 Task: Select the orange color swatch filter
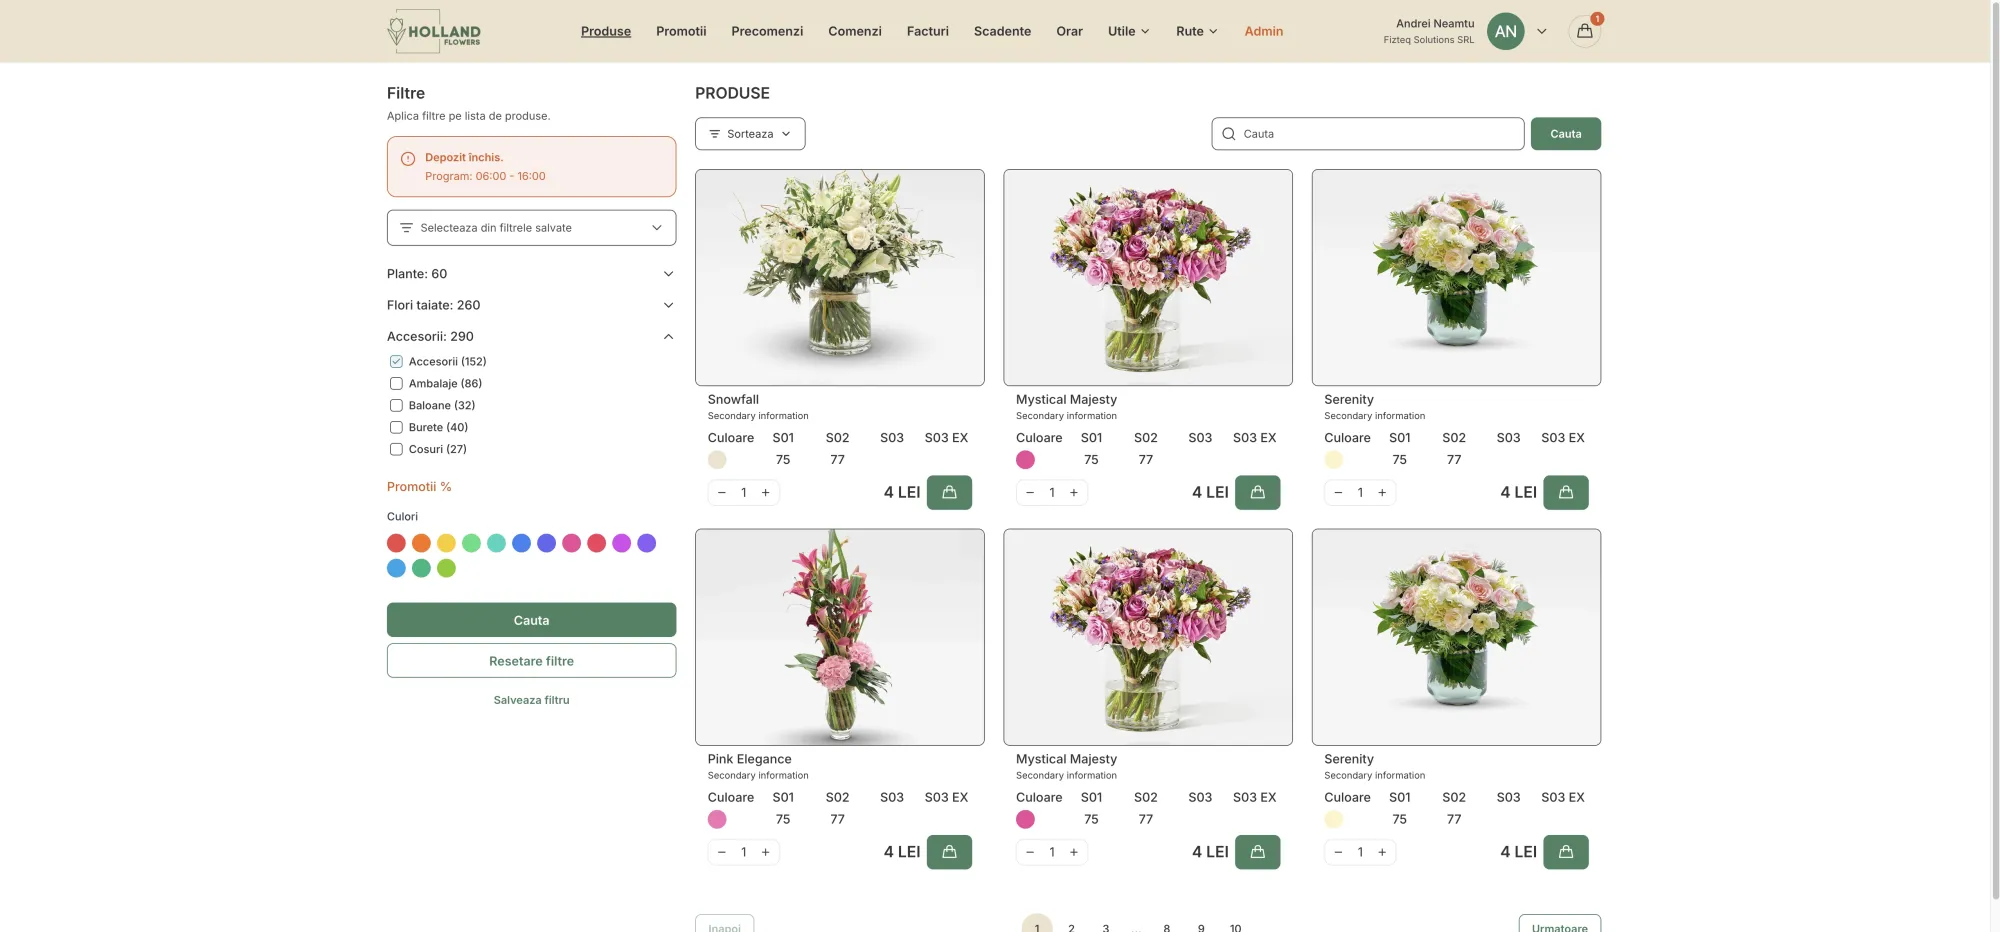click(421, 543)
